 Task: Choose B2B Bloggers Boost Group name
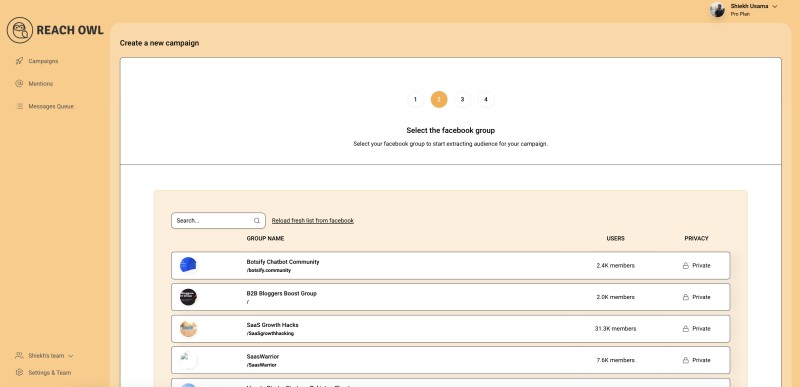(x=282, y=293)
